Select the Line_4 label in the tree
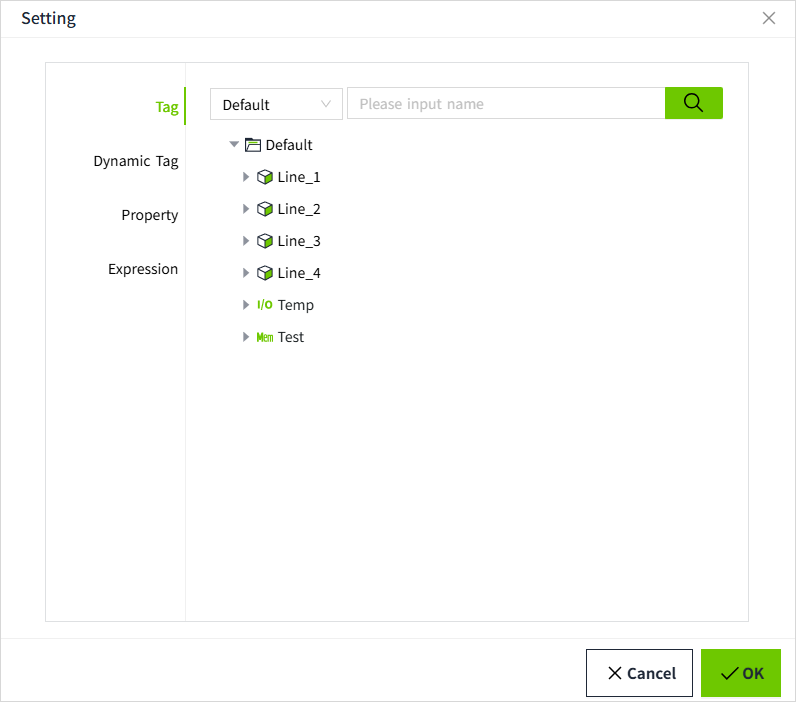 299,273
